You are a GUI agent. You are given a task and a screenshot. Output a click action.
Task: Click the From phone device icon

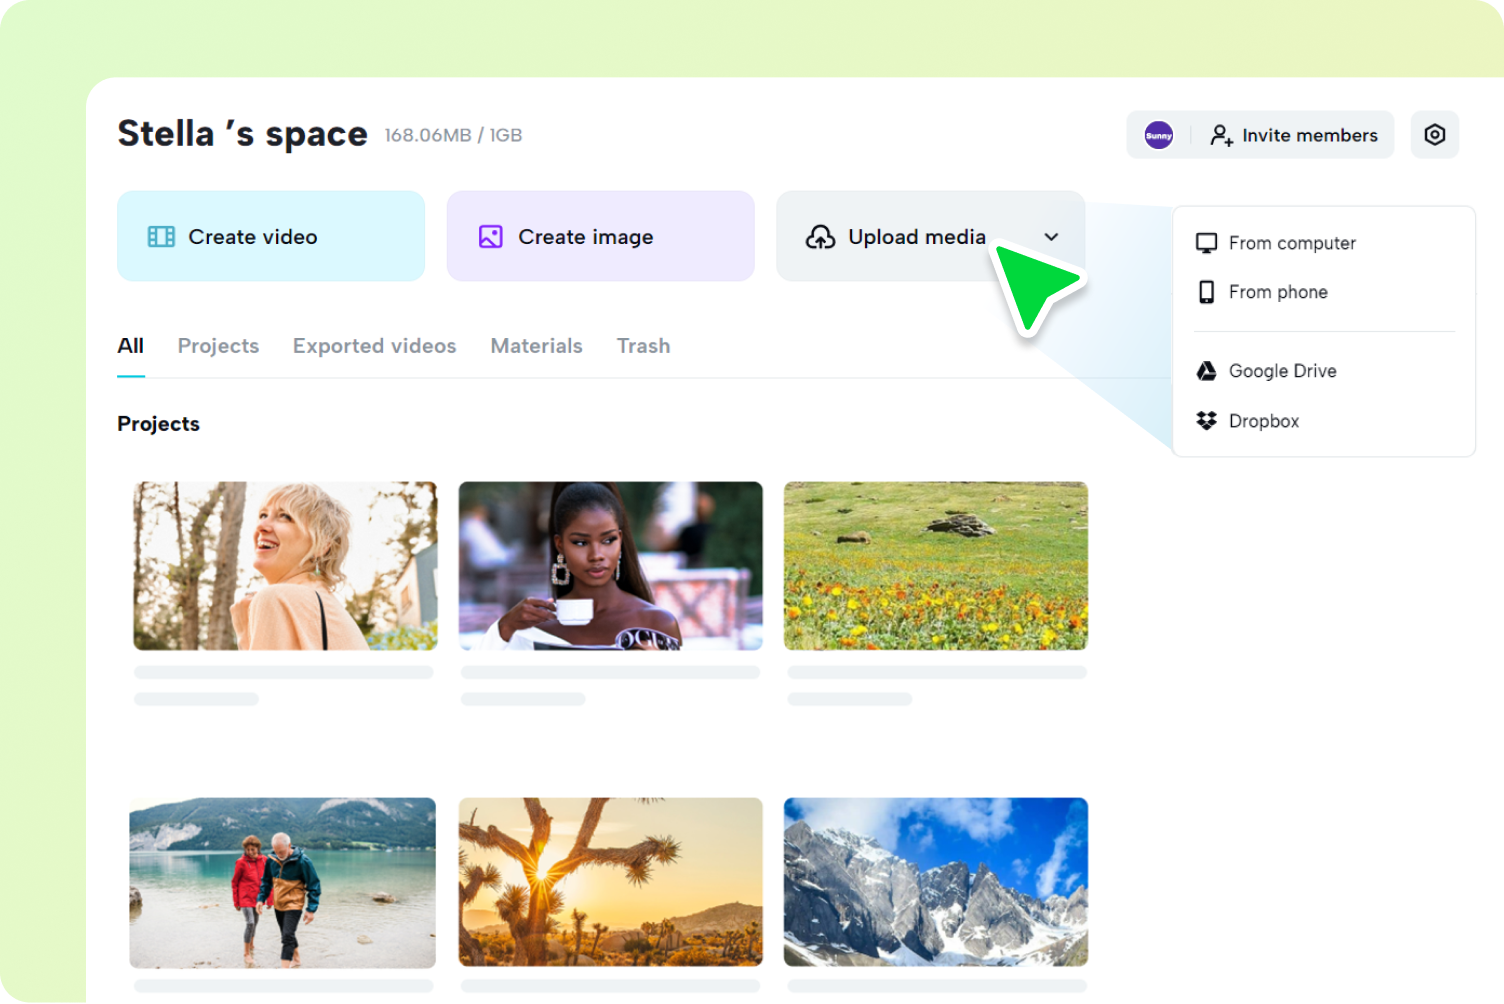[1207, 292]
